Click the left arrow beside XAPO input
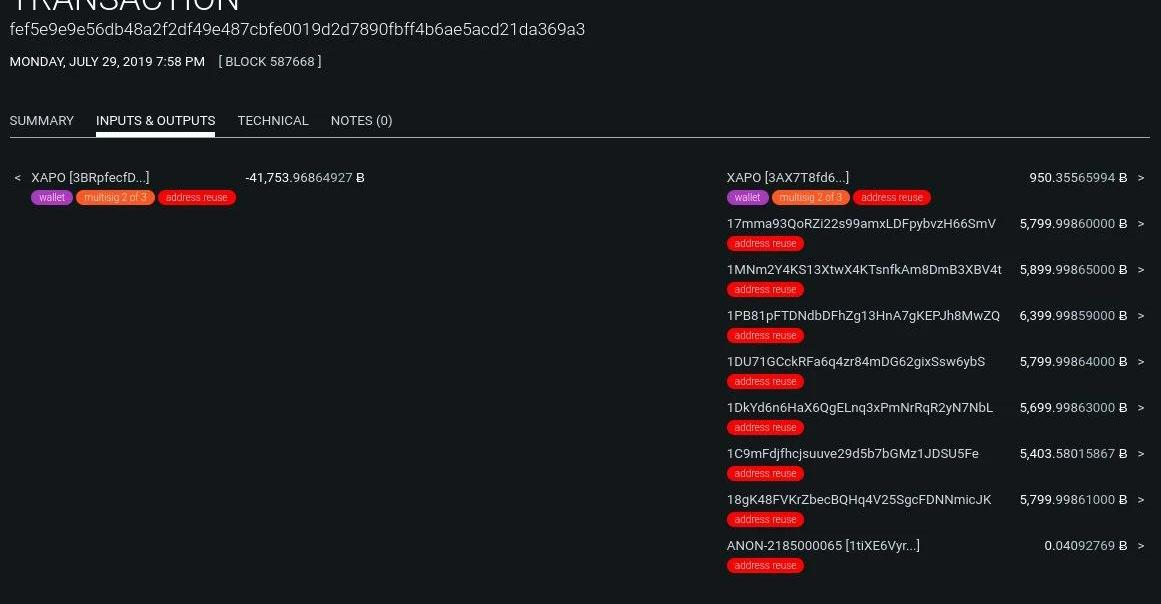Image resolution: width=1161 pixels, height=604 pixels. 18,178
